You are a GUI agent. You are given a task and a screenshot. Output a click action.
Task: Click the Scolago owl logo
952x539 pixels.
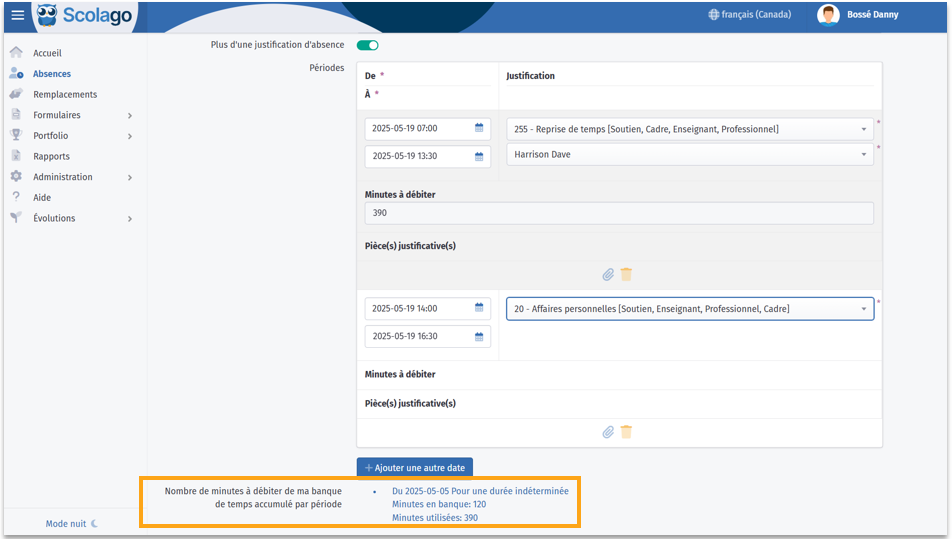pyautogui.click(x=47, y=15)
